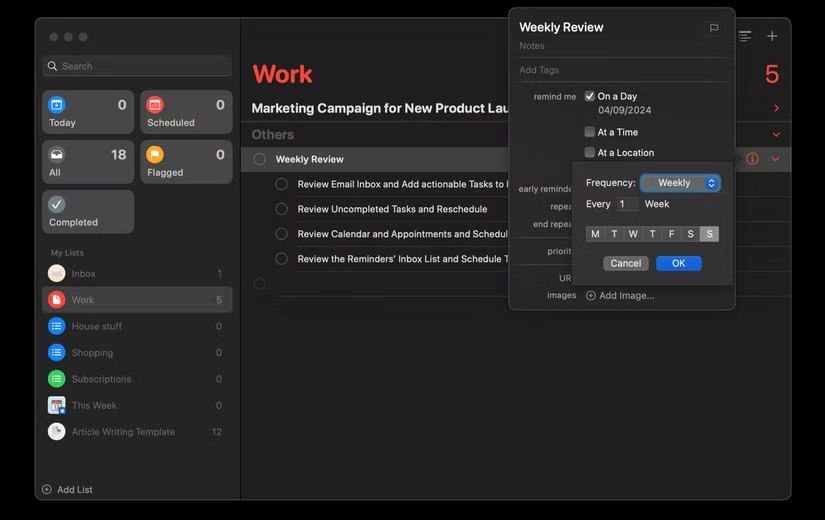The height and width of the screenshot is (520, 825).
Task: Open the Completed smart list tile
Action: [88, 211]
